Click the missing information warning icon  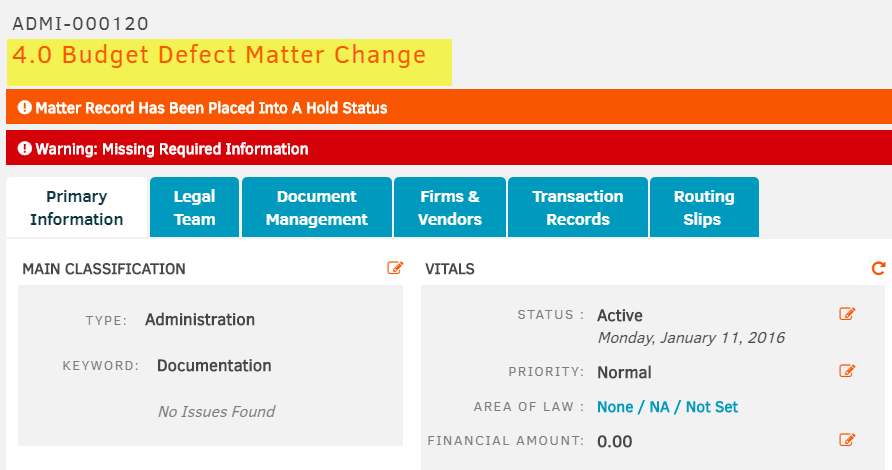click(x=24, y=149)
